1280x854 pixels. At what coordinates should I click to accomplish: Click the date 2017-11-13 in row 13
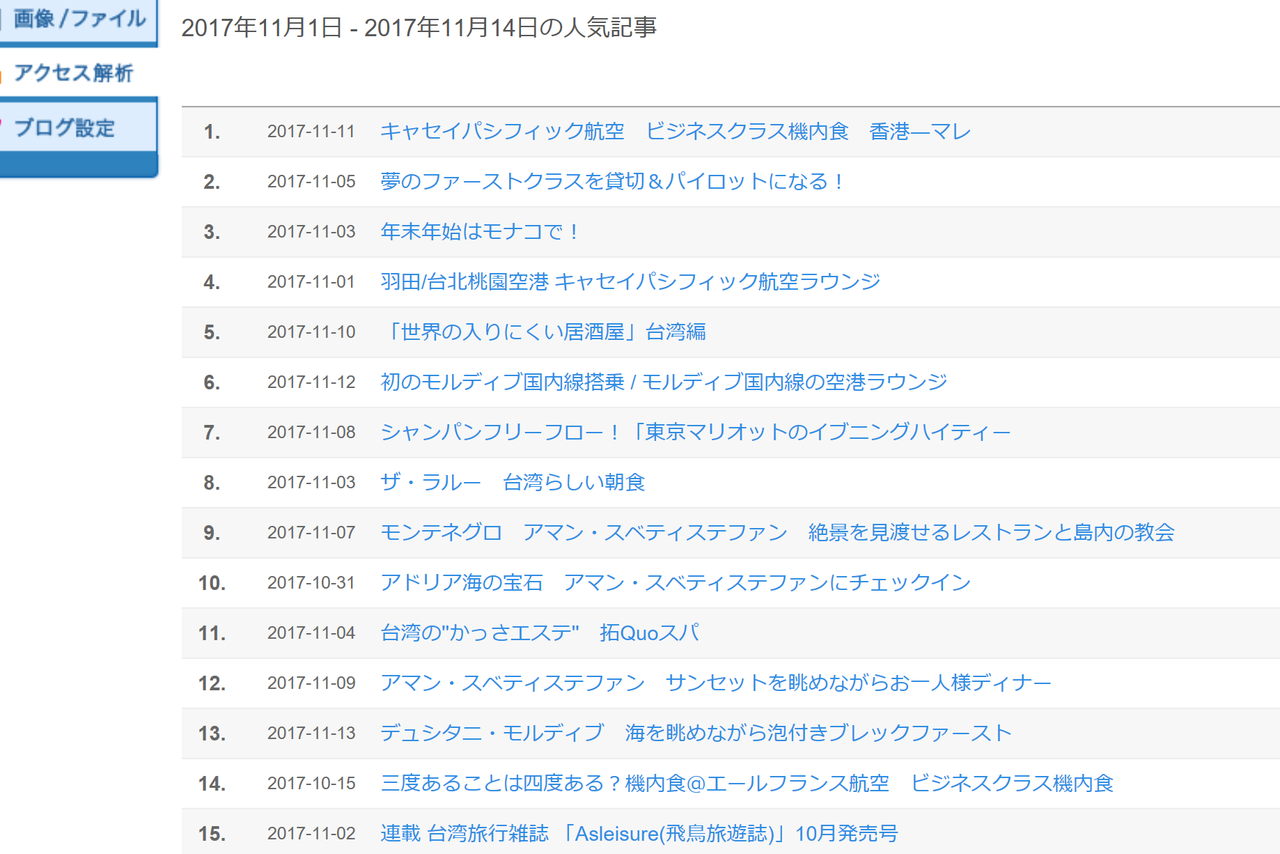point(311,733)
